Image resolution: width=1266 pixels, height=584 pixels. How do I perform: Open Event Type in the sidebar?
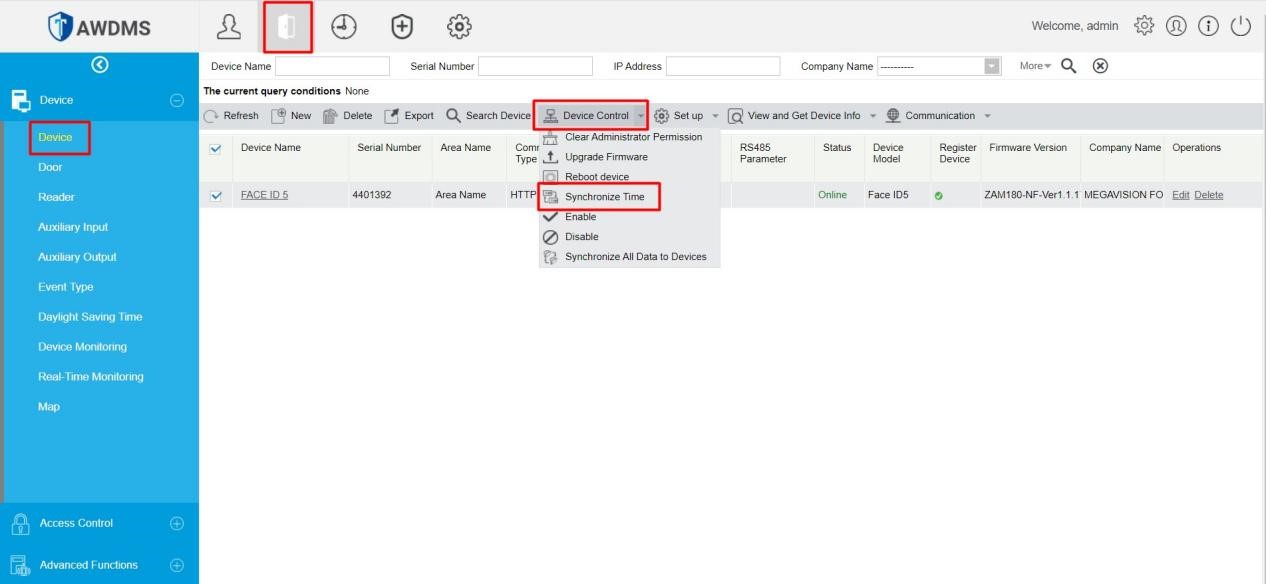pyautogui.click(x=65, y=287)
